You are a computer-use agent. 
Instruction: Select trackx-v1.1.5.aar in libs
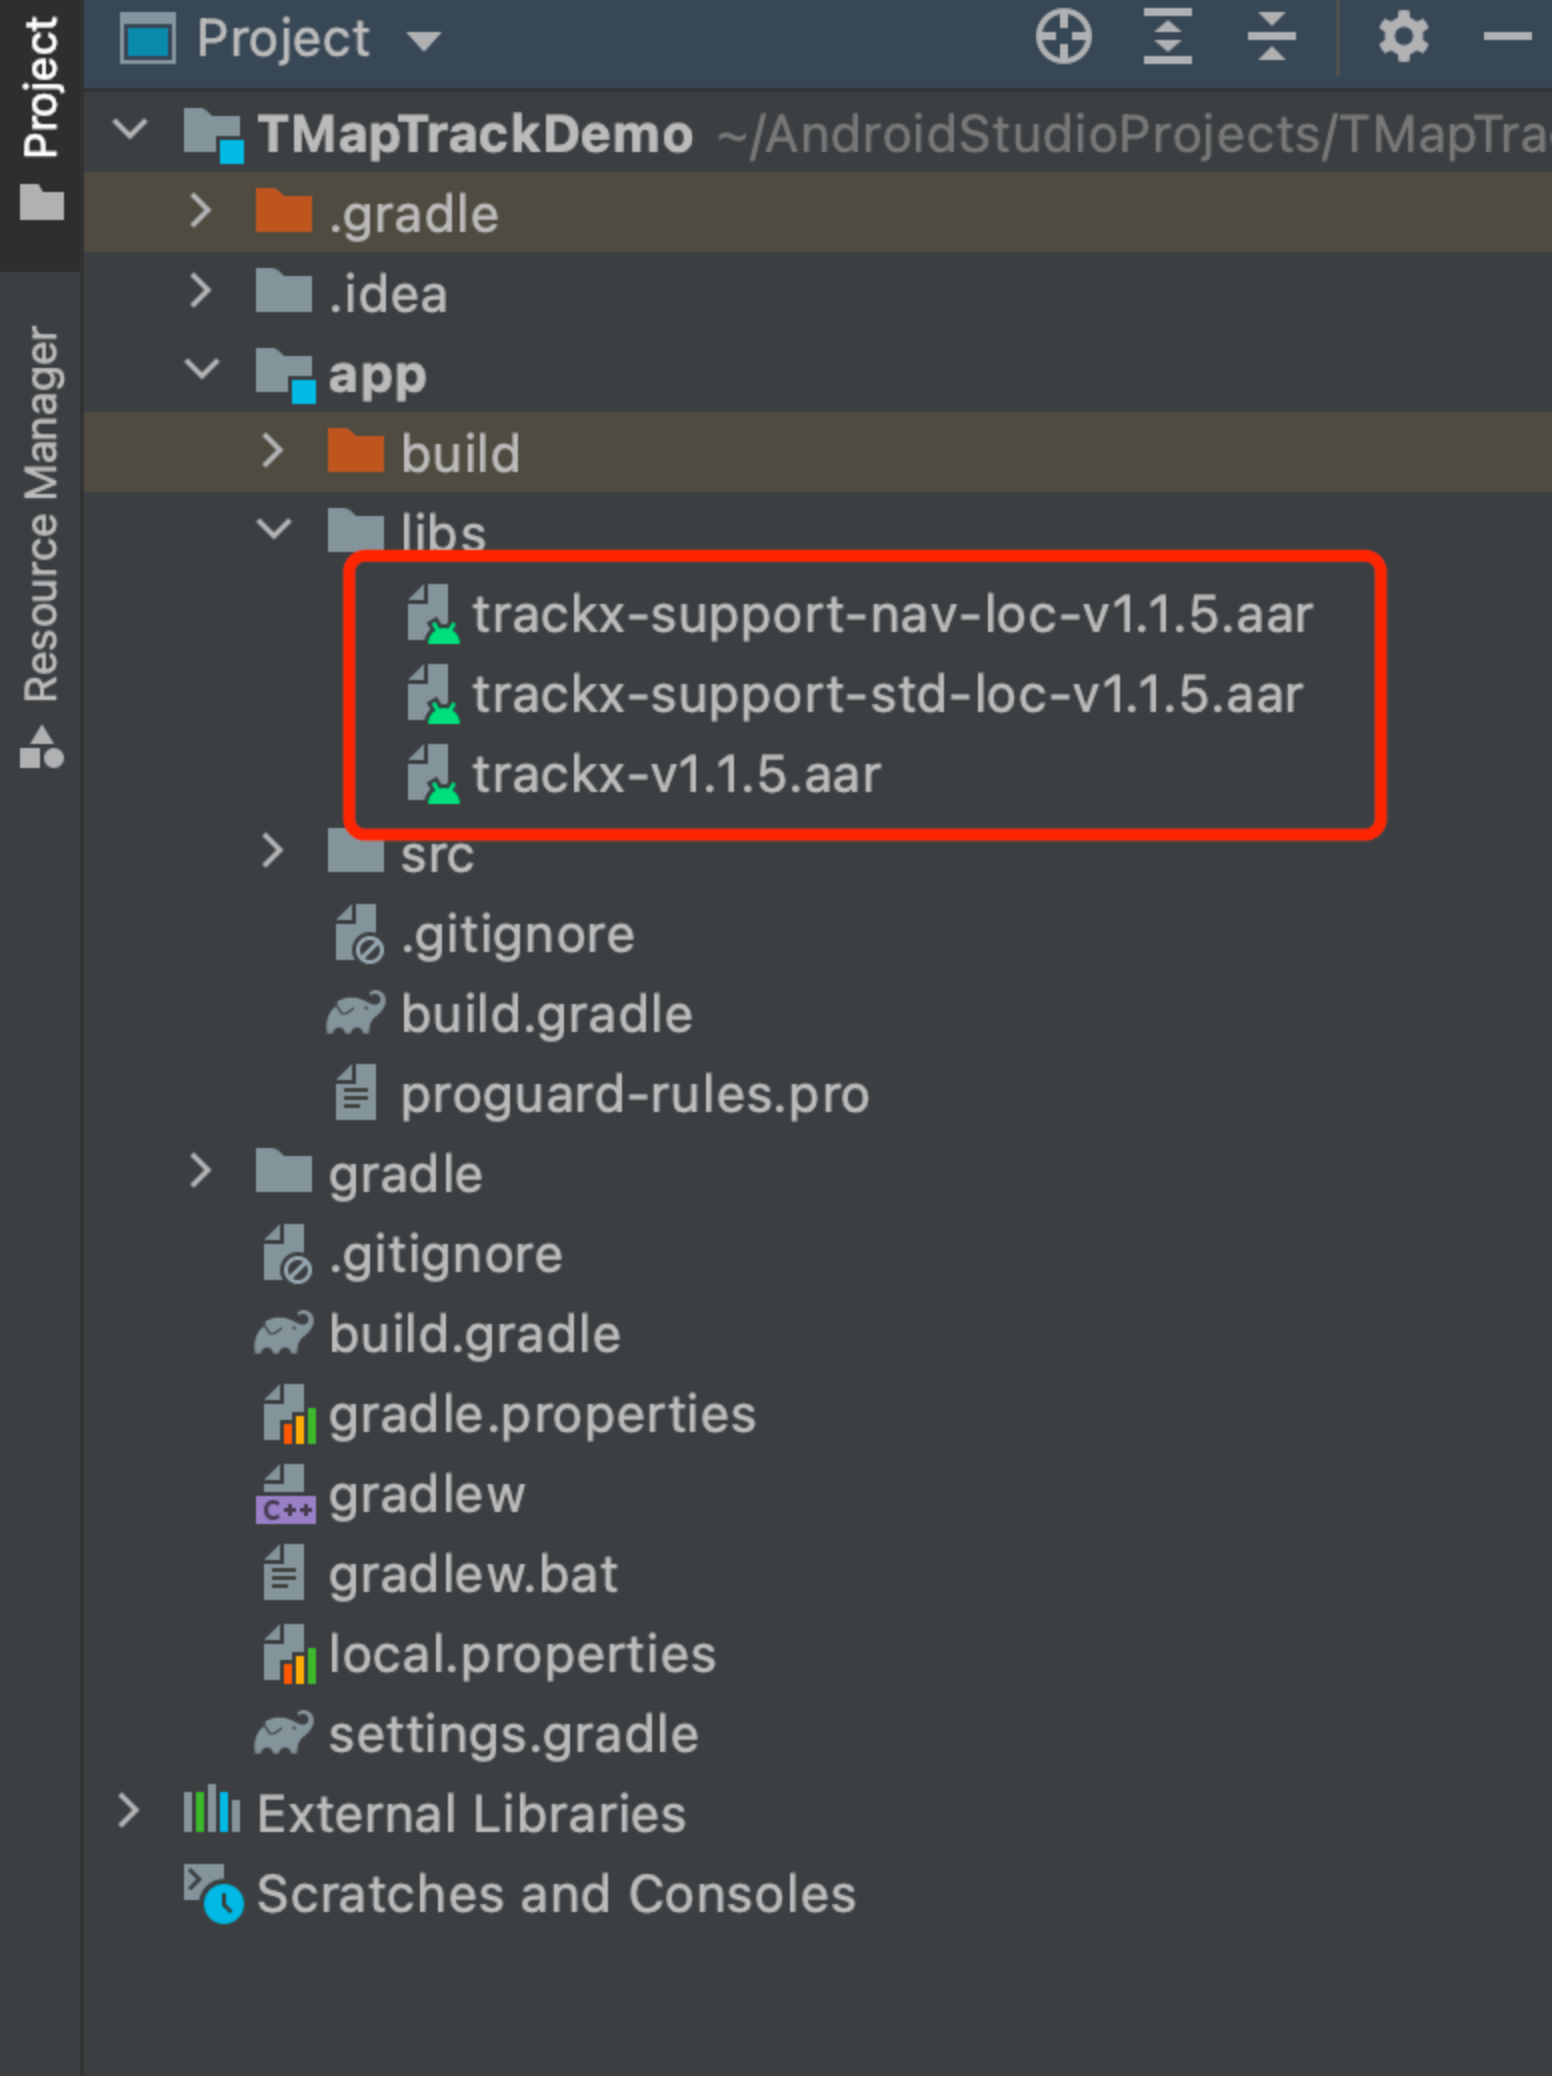[x=678, y=772]
